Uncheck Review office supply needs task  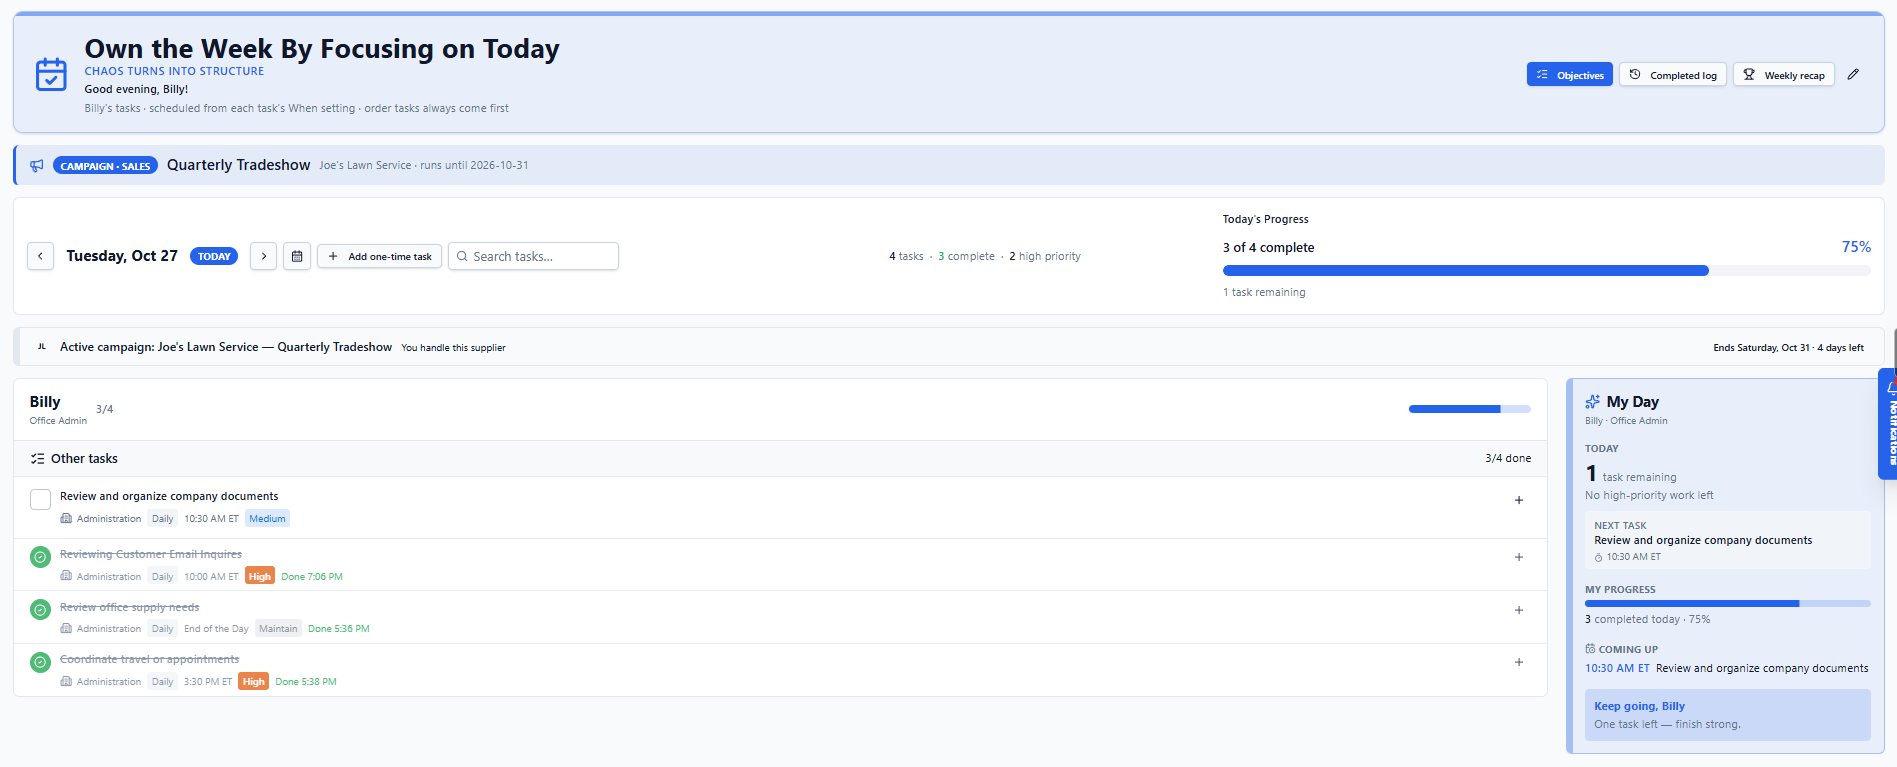(x=40, y=609)
